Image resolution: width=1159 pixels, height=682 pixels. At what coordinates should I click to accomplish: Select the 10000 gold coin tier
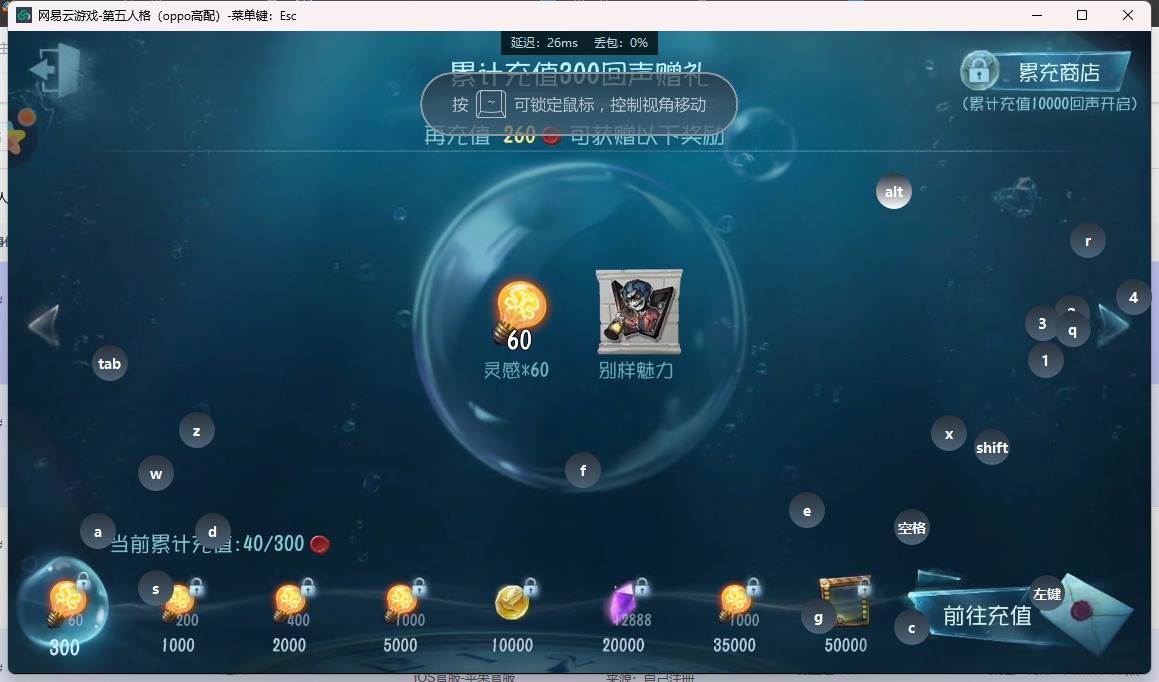click(x=512, y=617)
